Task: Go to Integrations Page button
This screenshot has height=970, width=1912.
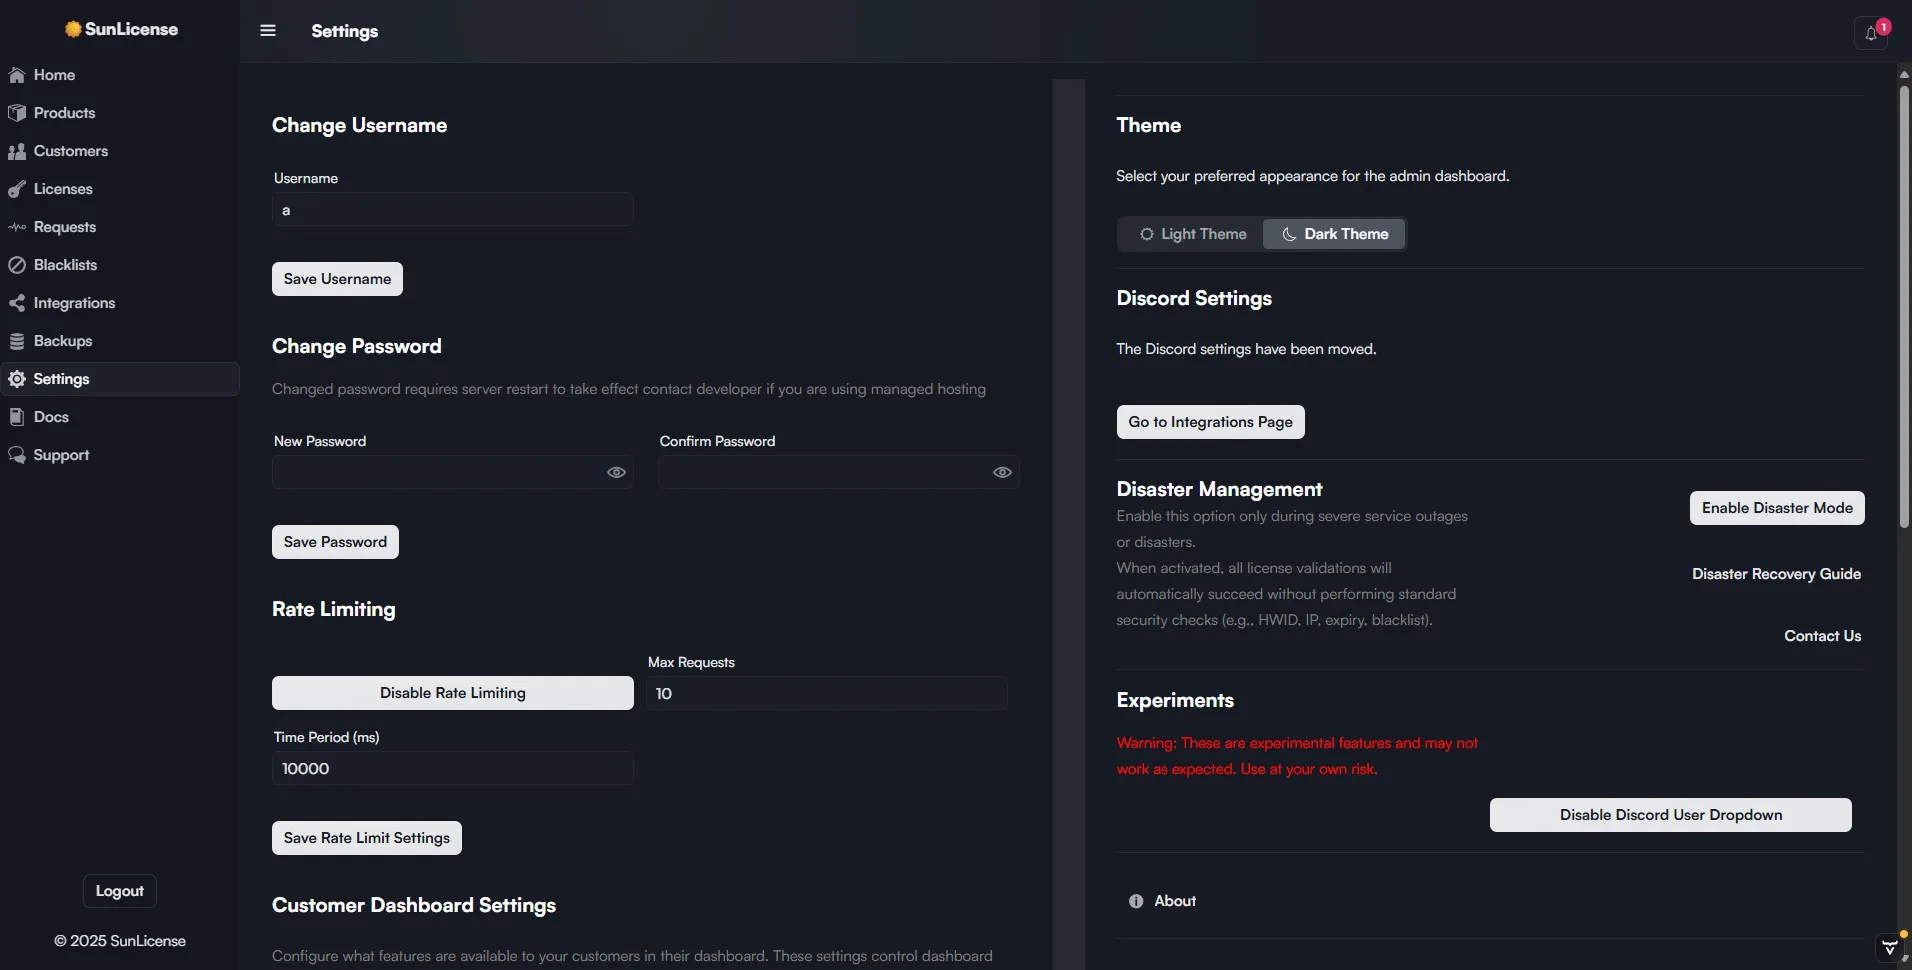Action: coord(1210,422)
